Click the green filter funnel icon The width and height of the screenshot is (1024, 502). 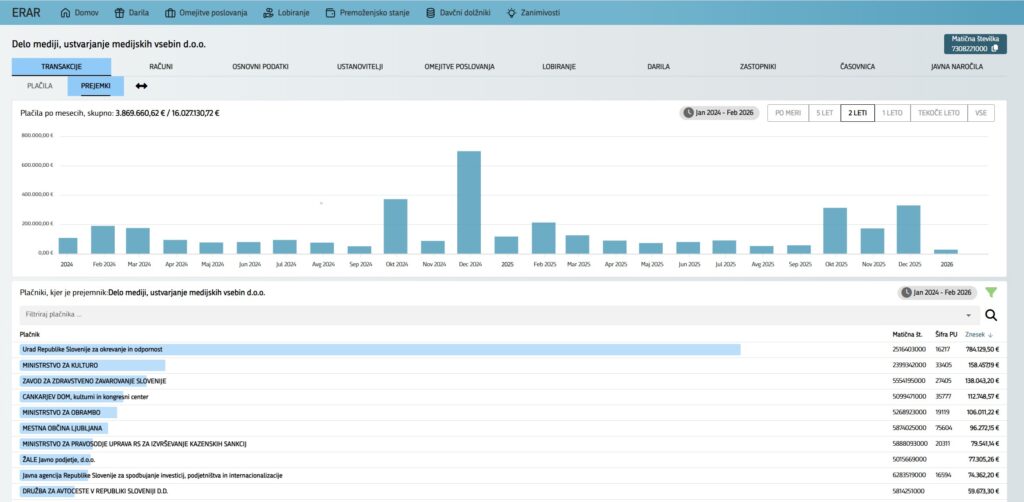[991, 292]
